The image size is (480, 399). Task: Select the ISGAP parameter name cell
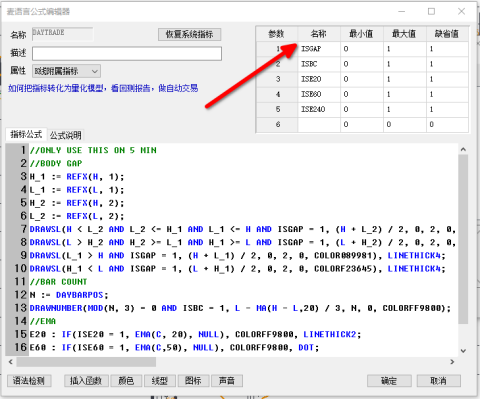[x=319, y=49]
